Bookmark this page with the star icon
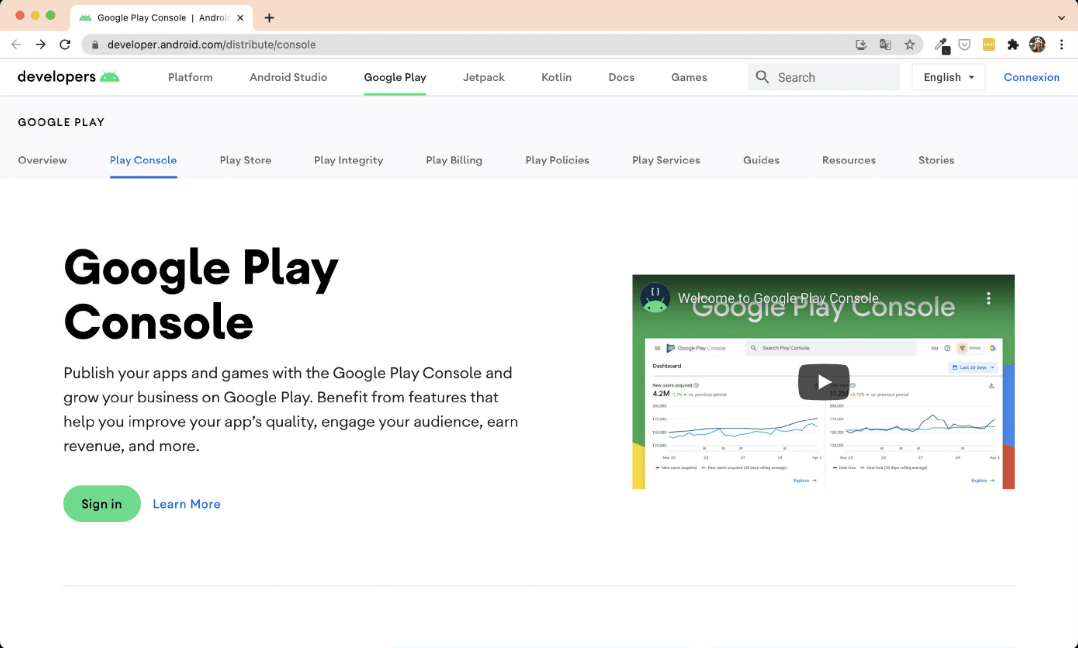1078x648 pixels. 910,45
